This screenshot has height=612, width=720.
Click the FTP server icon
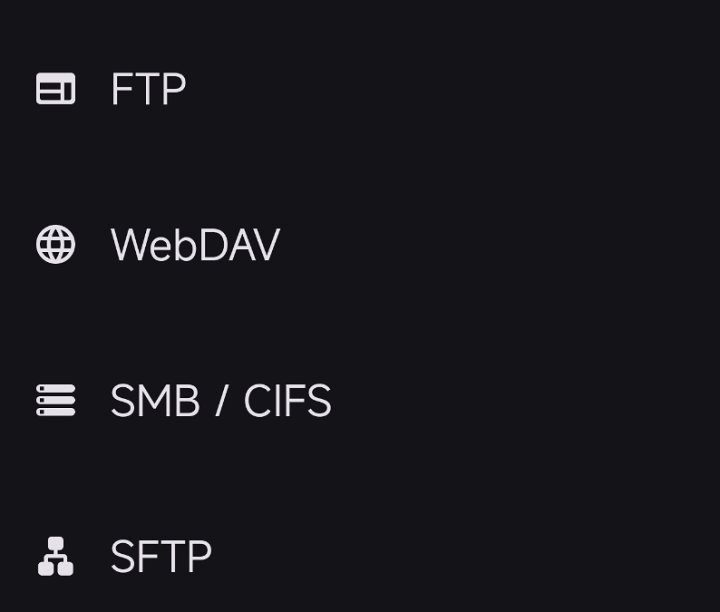56,89
